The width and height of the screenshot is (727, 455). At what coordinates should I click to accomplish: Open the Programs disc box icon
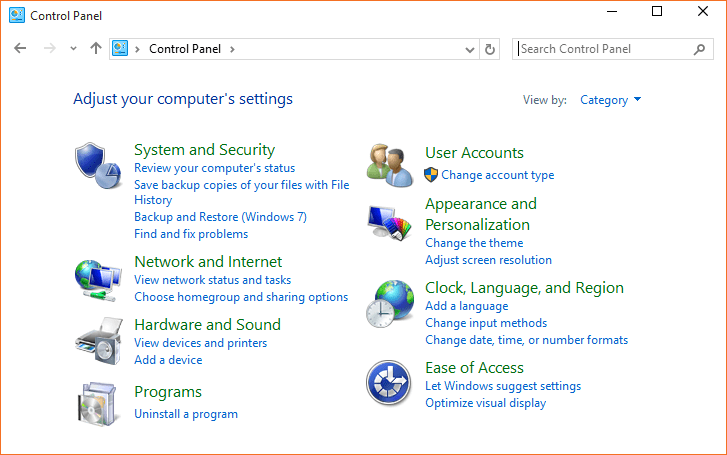97,403
